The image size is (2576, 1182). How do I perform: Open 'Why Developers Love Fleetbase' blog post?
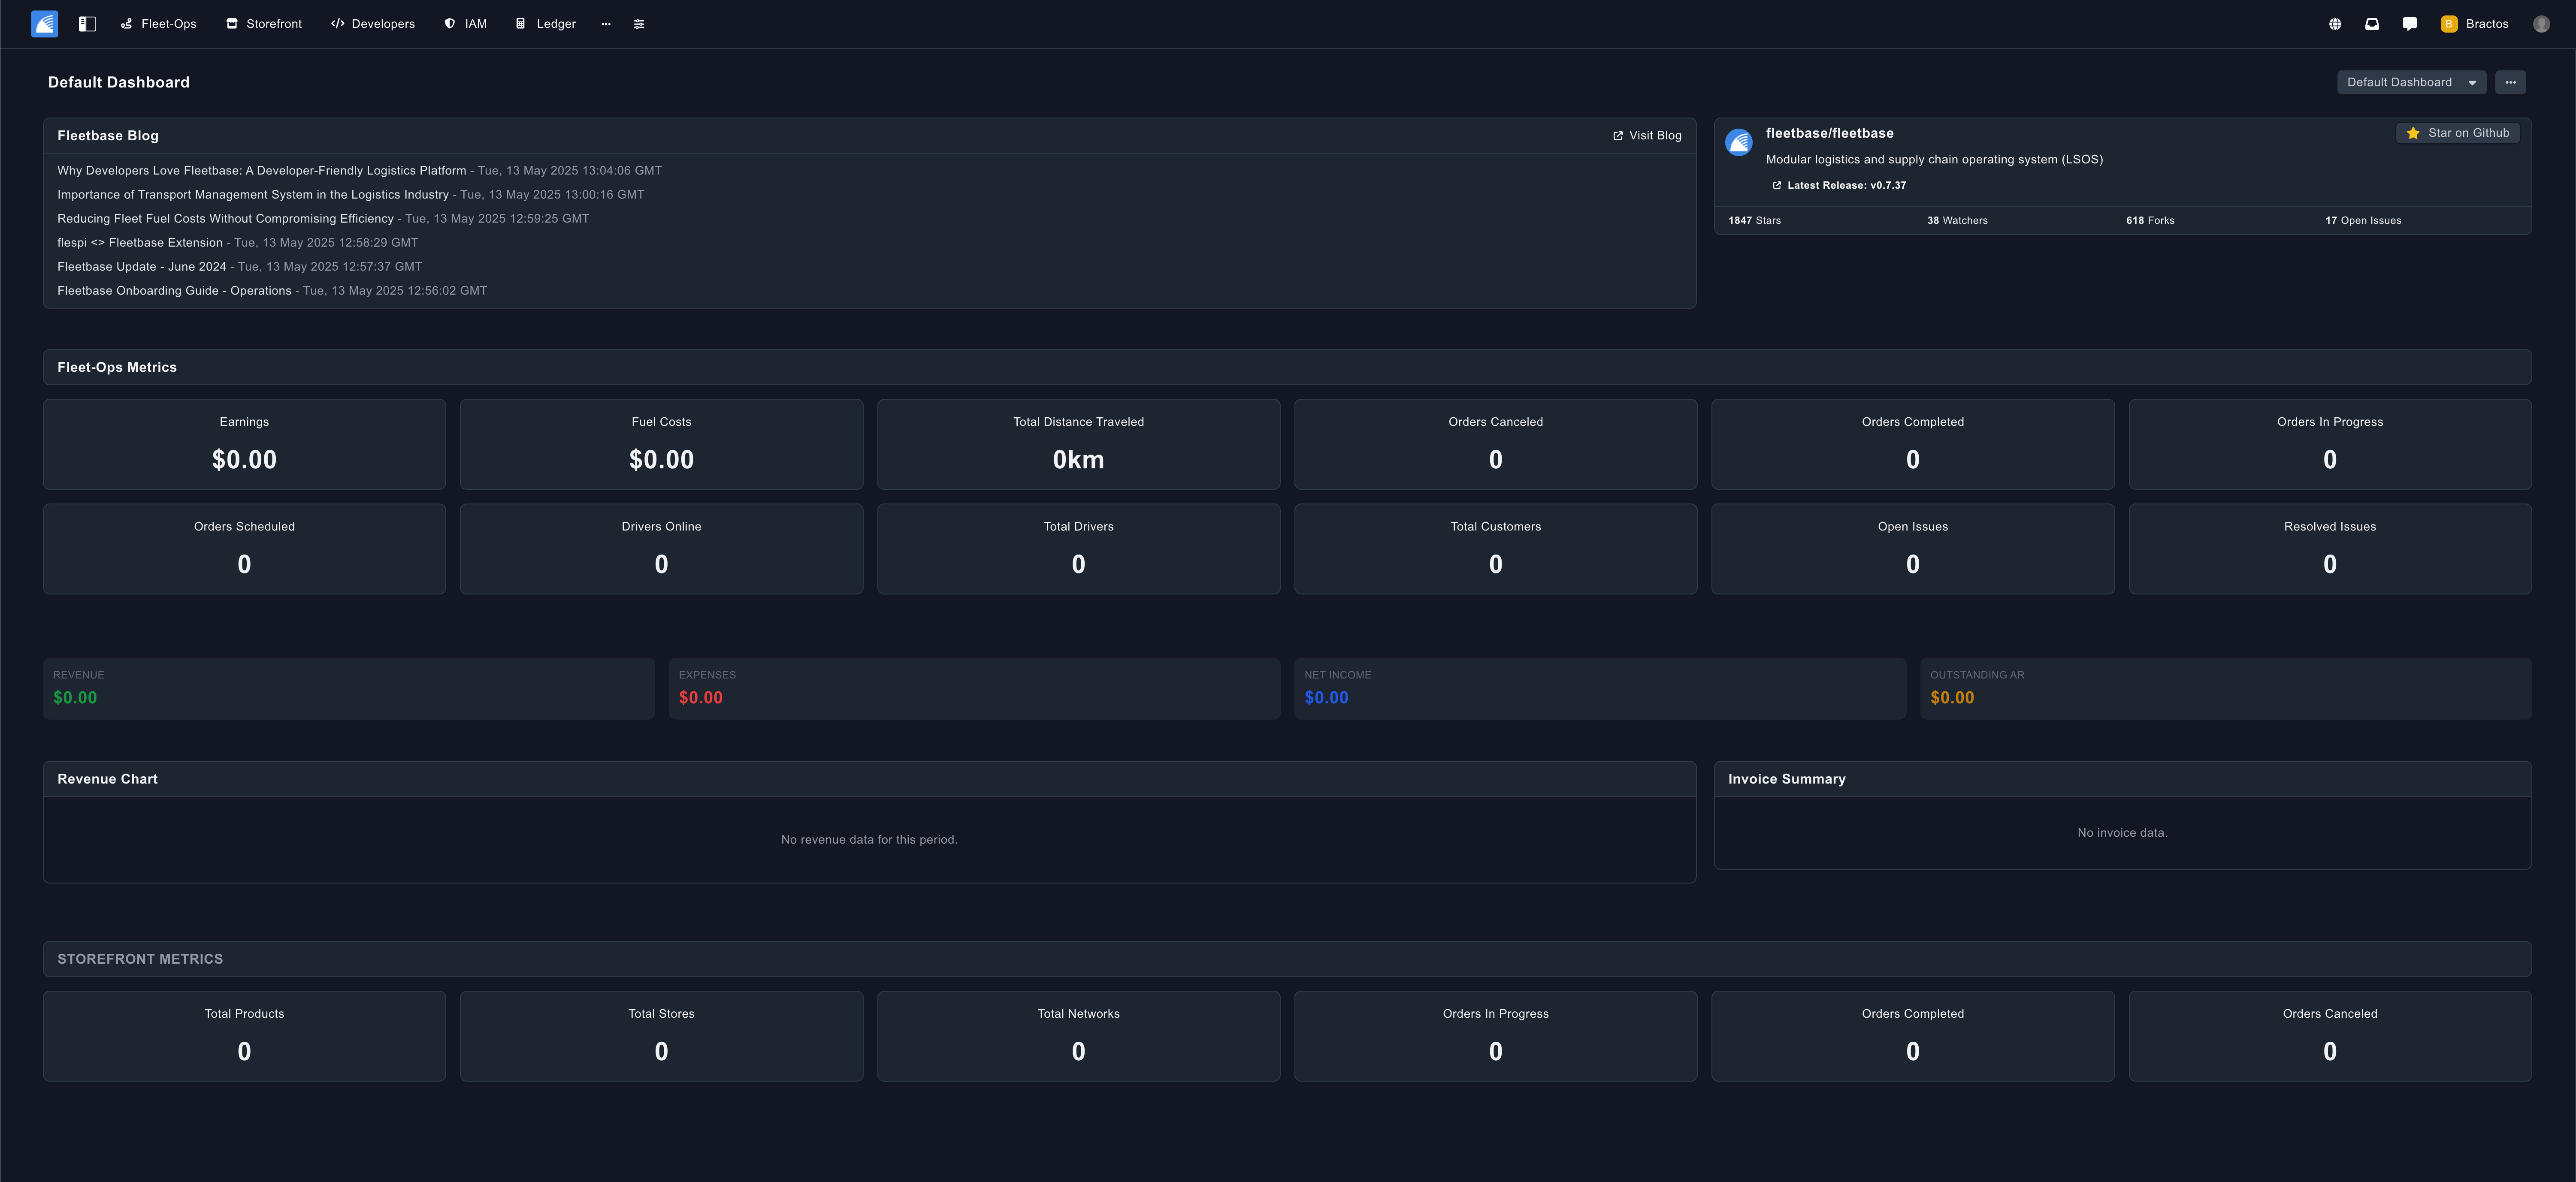[x=262, y=171]
